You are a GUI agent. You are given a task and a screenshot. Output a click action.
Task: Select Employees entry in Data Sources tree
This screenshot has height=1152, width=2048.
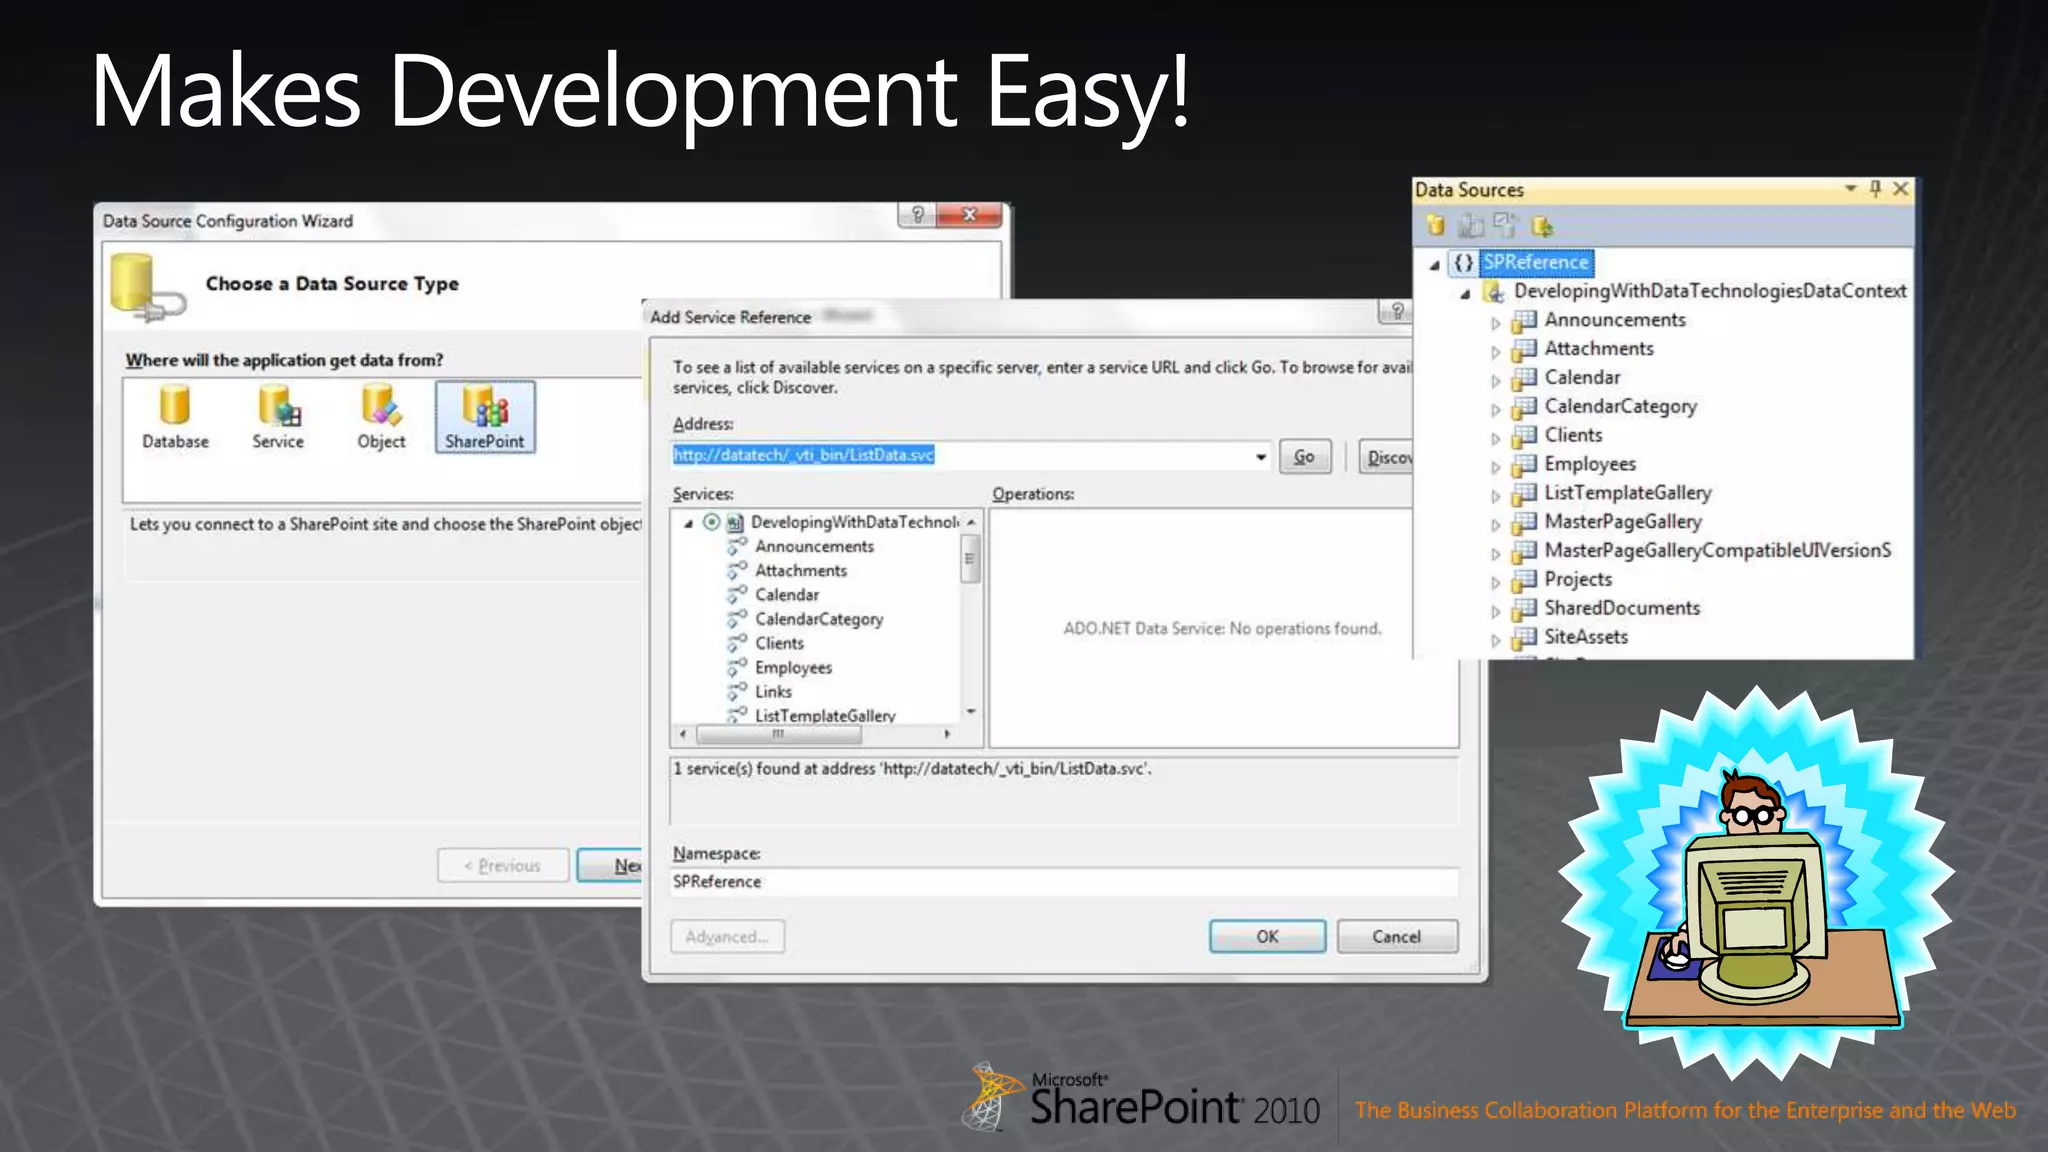pos(1590,464)
